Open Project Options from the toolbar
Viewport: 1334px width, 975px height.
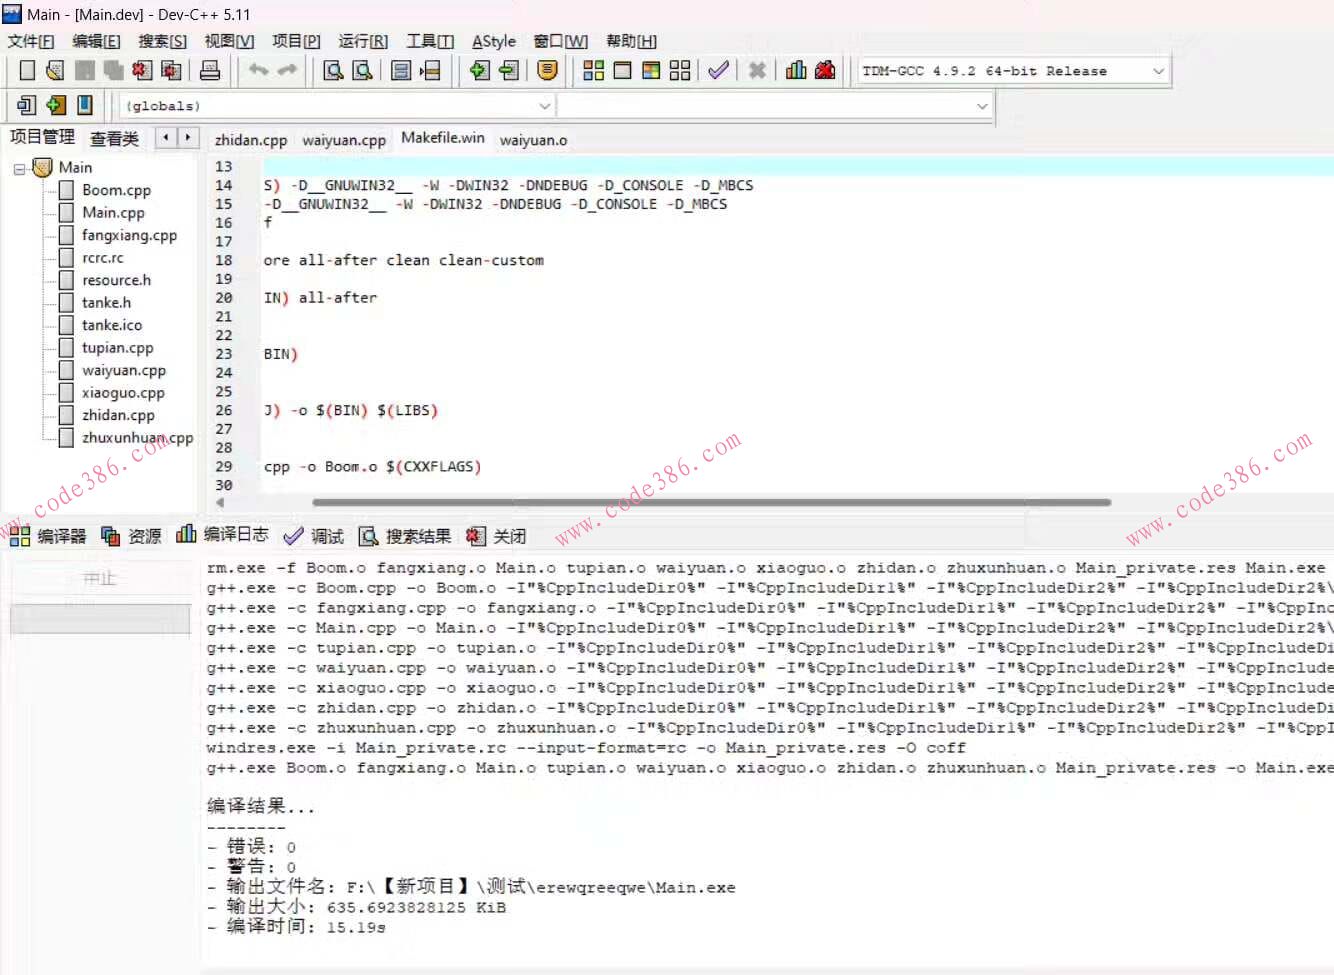(547, 70)
